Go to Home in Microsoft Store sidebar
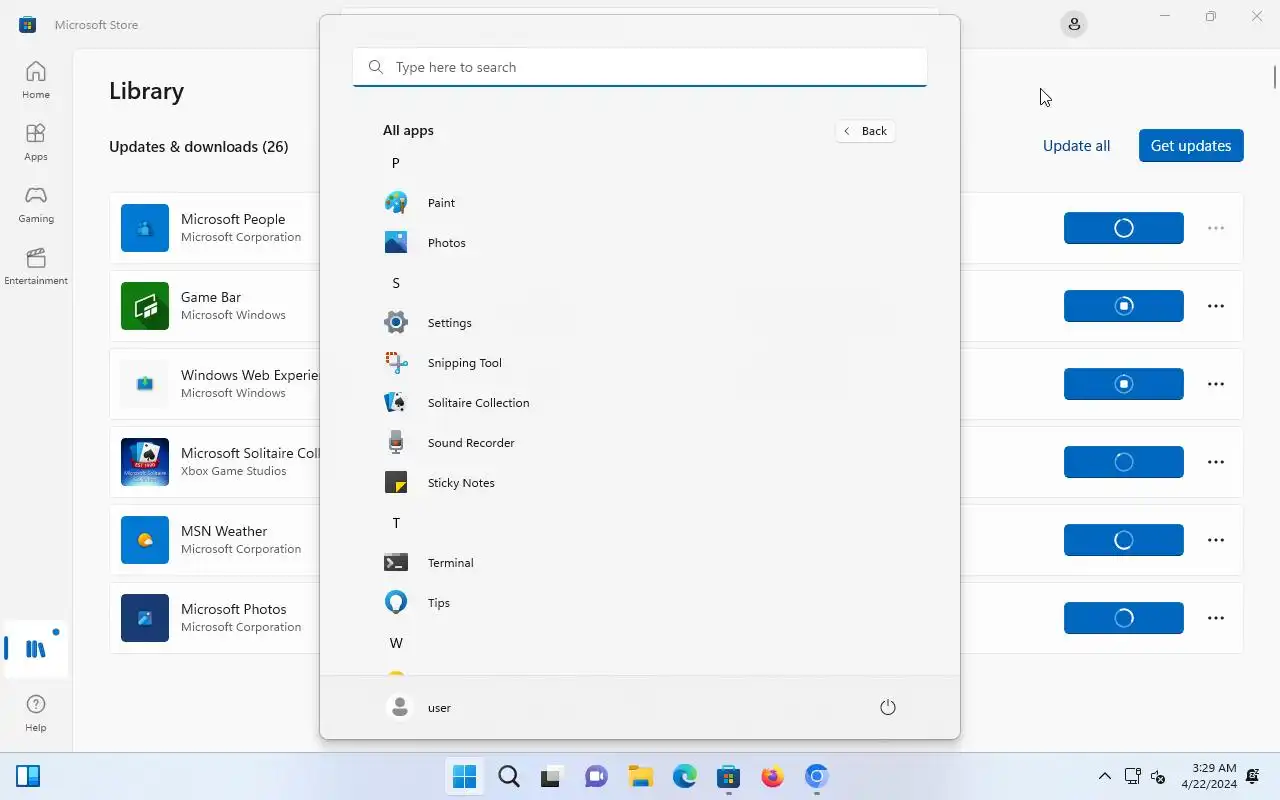1280x800 pixels. [x=36, y=80]
